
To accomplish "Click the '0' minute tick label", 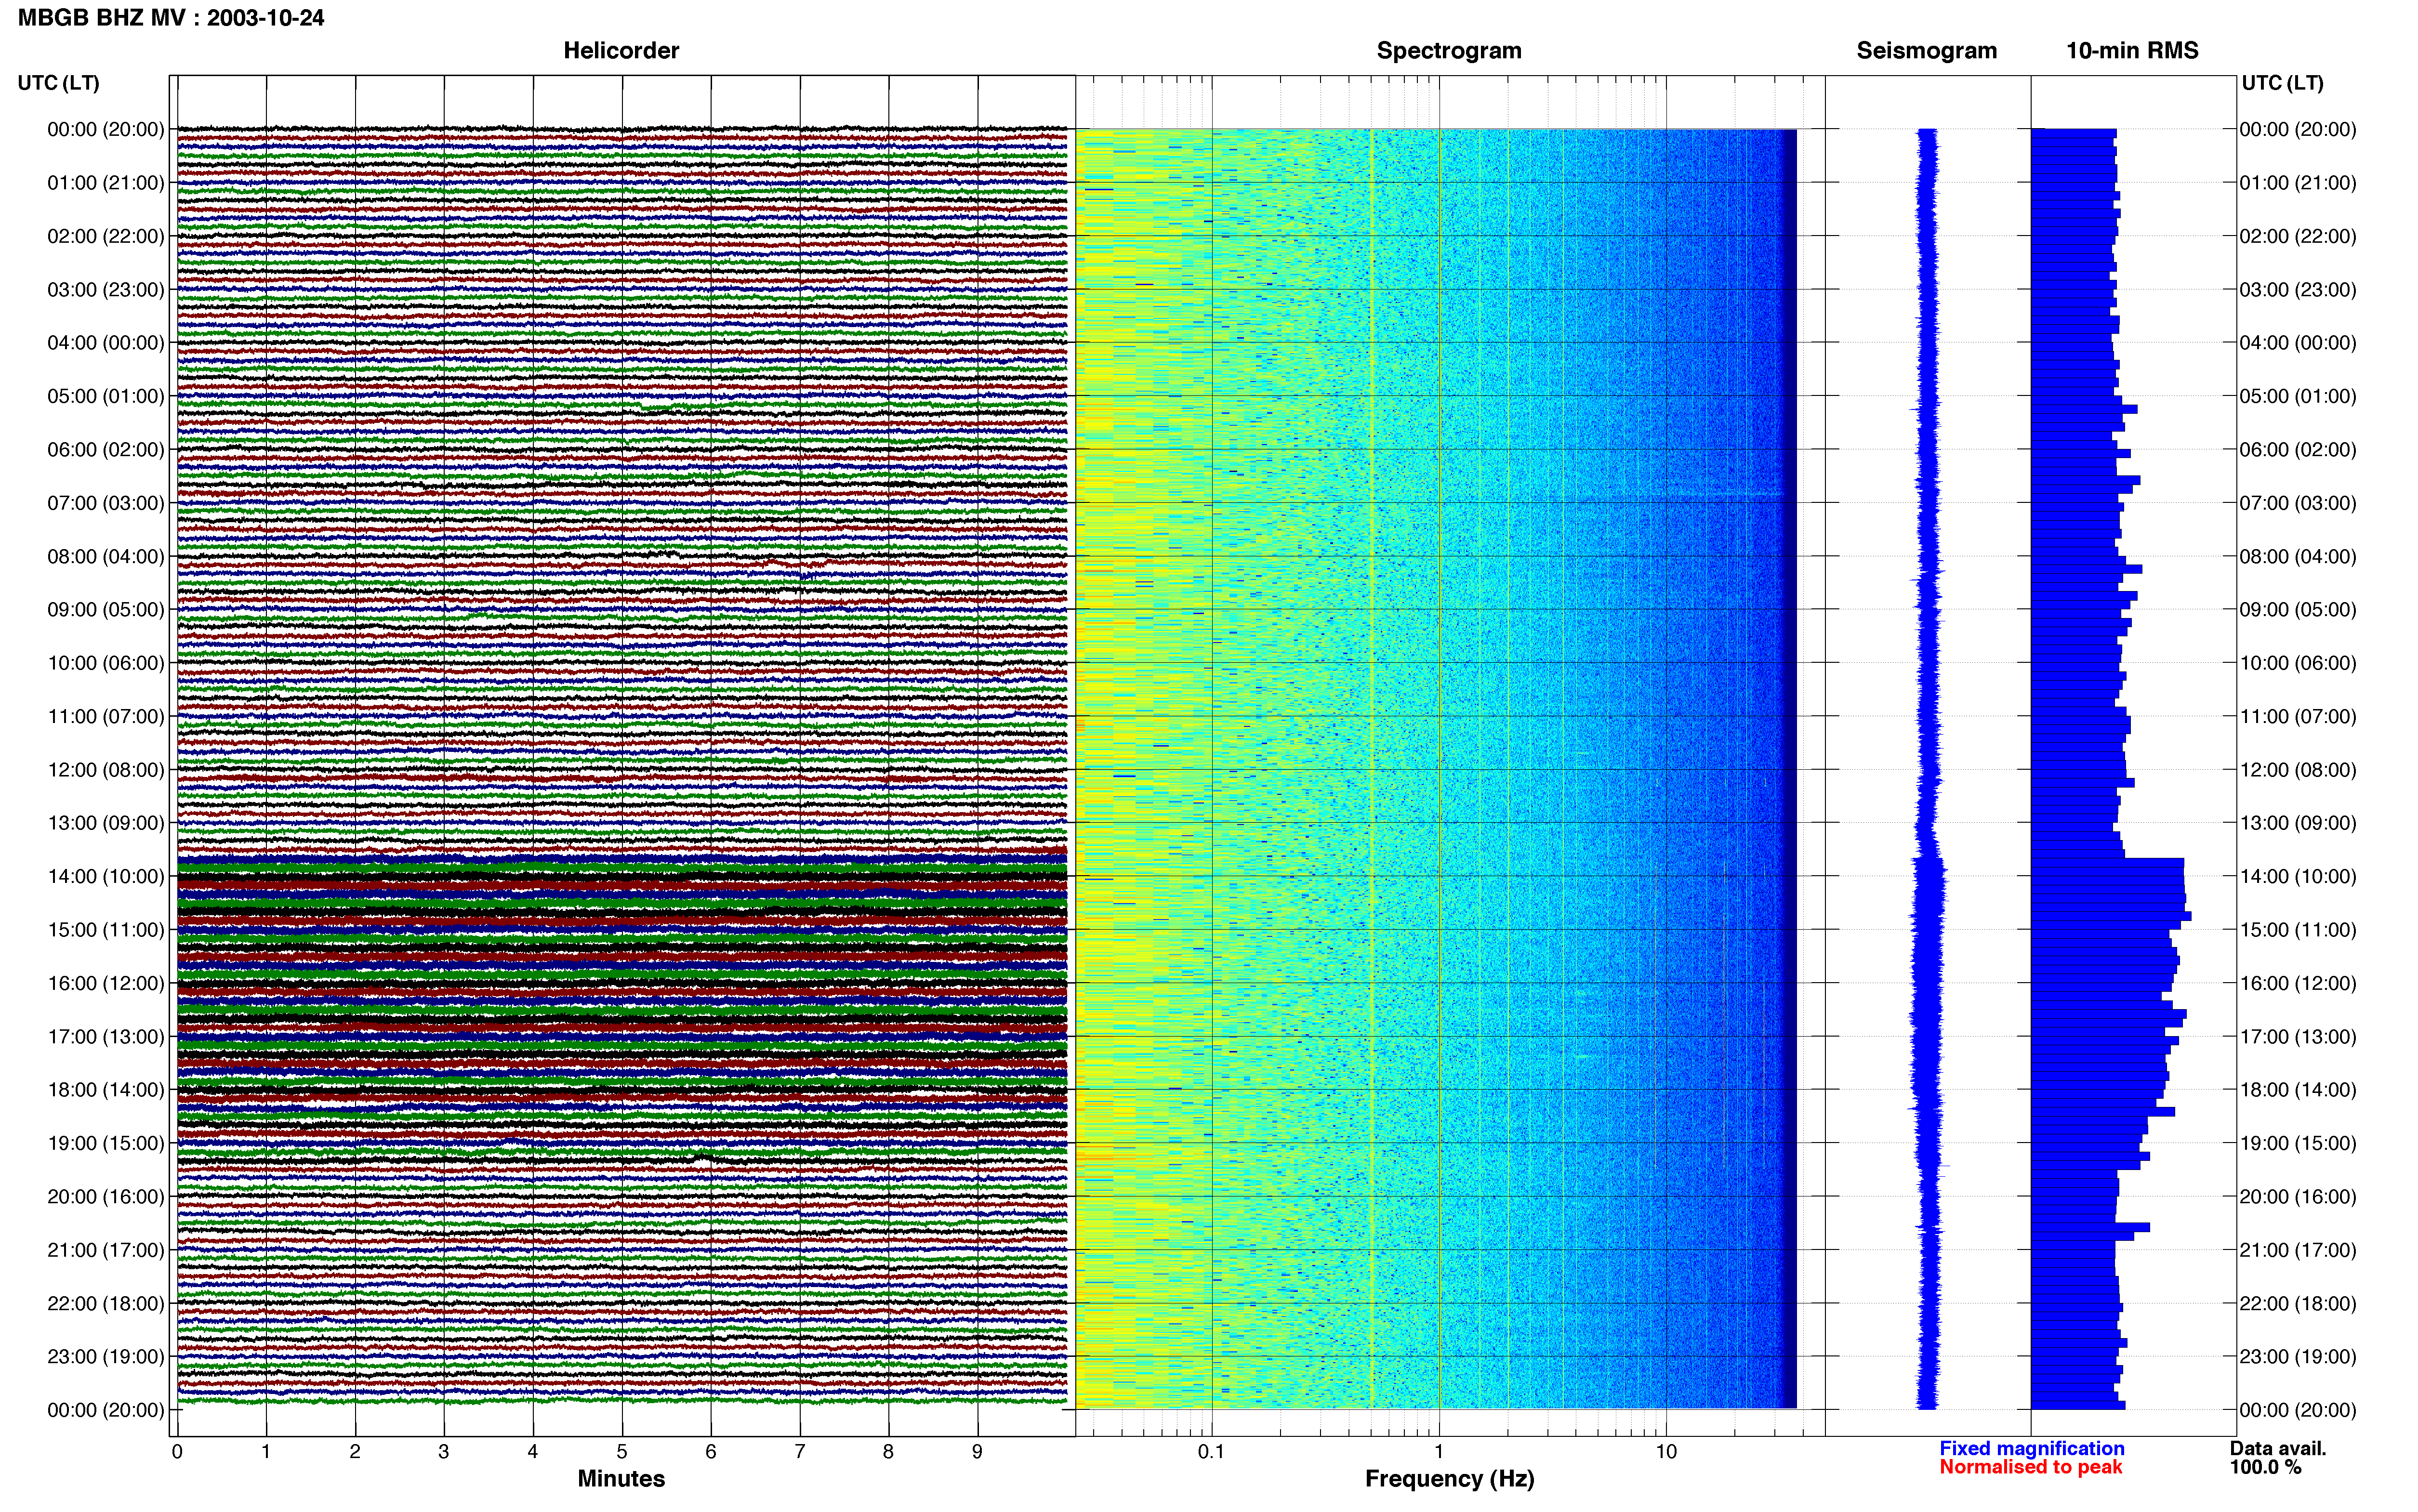I will coord(177,1452).
